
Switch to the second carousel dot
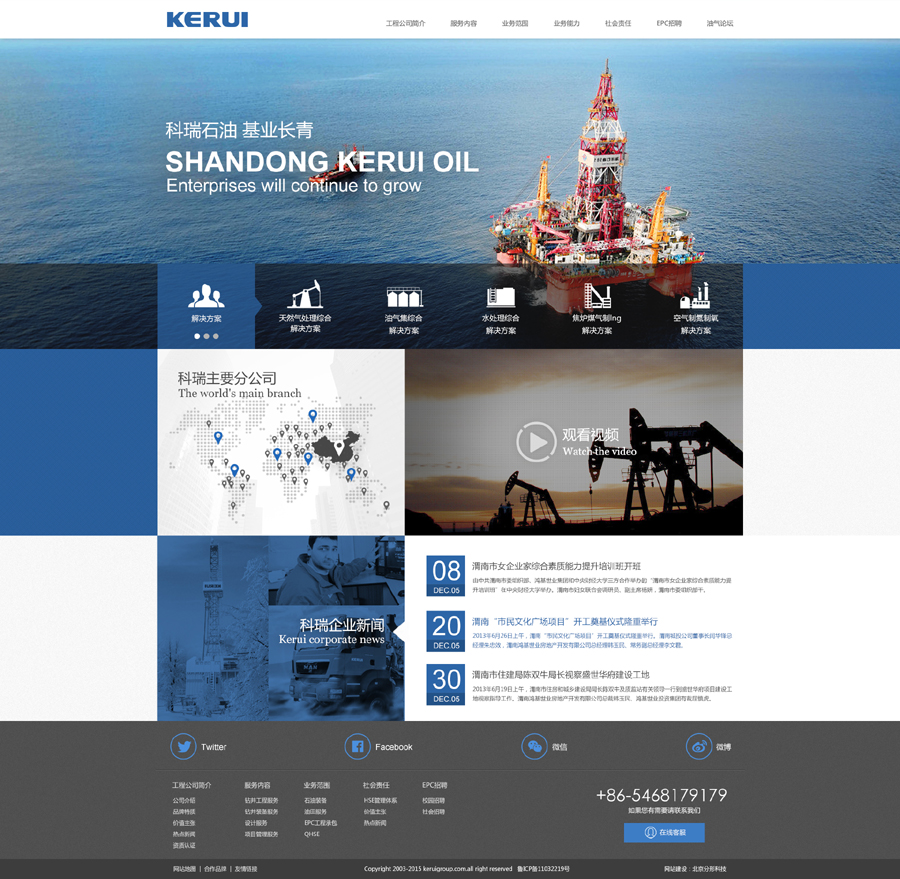(206, 336)
